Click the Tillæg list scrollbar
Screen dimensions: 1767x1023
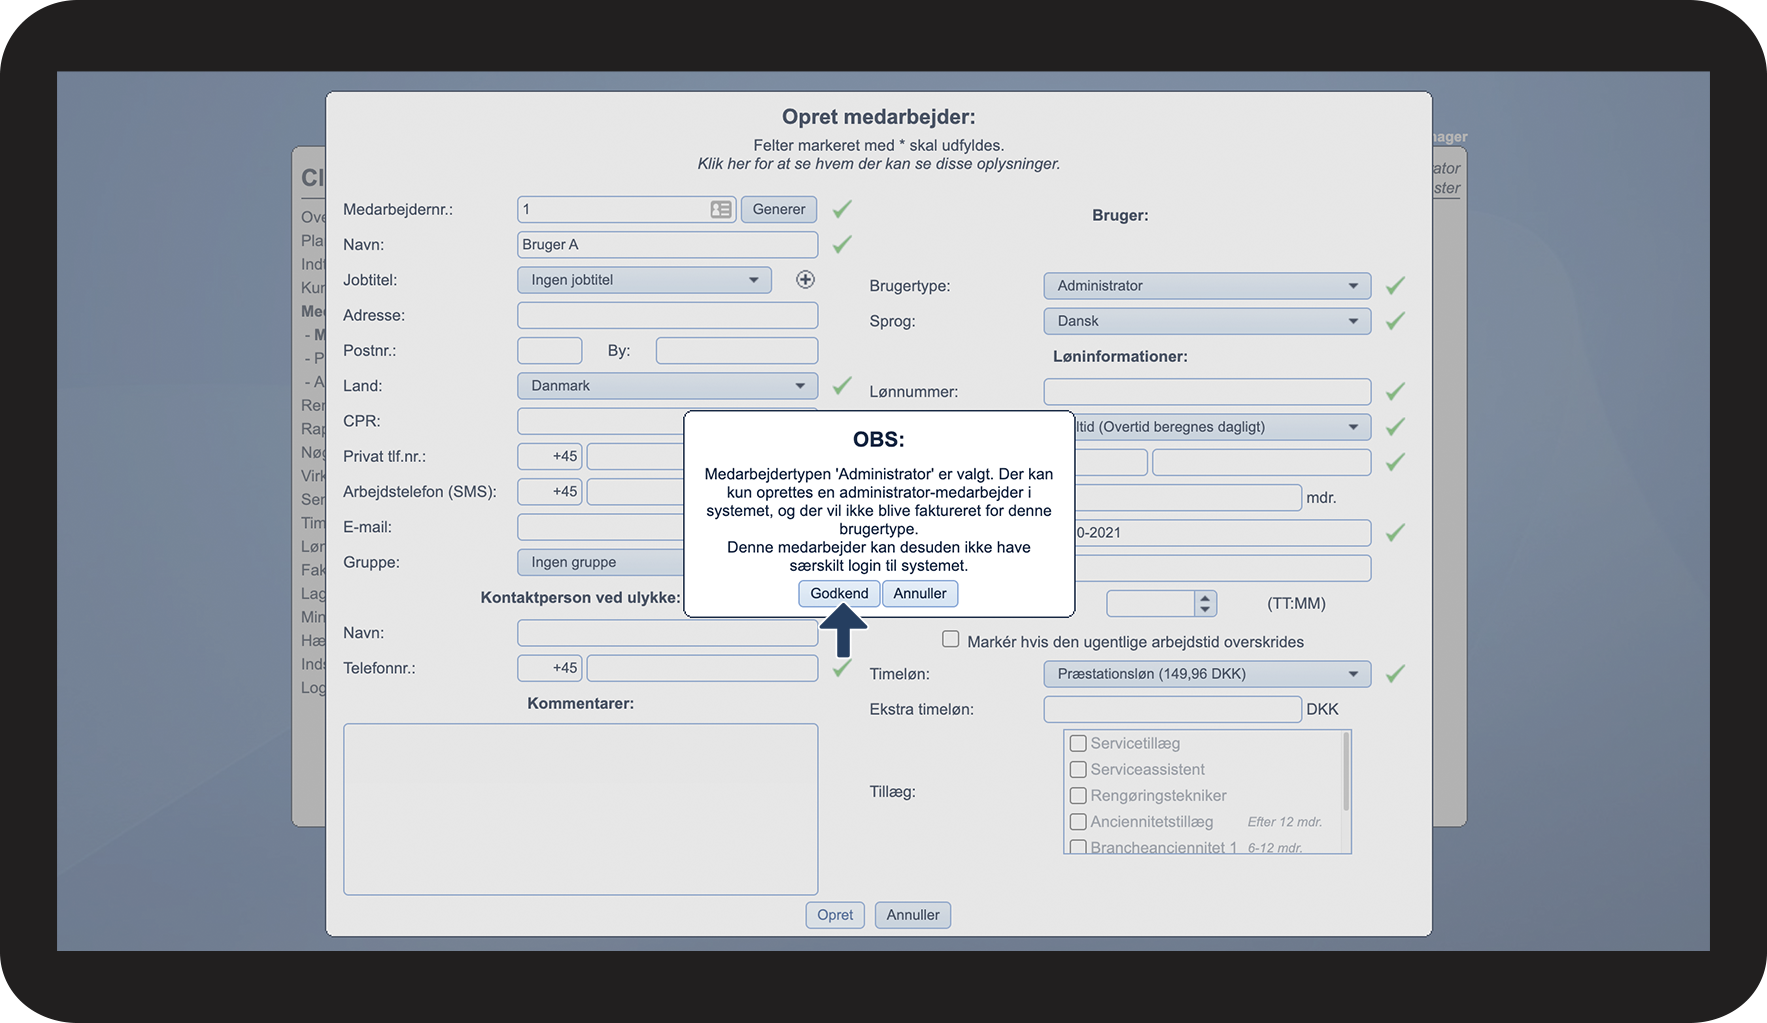1346,771
